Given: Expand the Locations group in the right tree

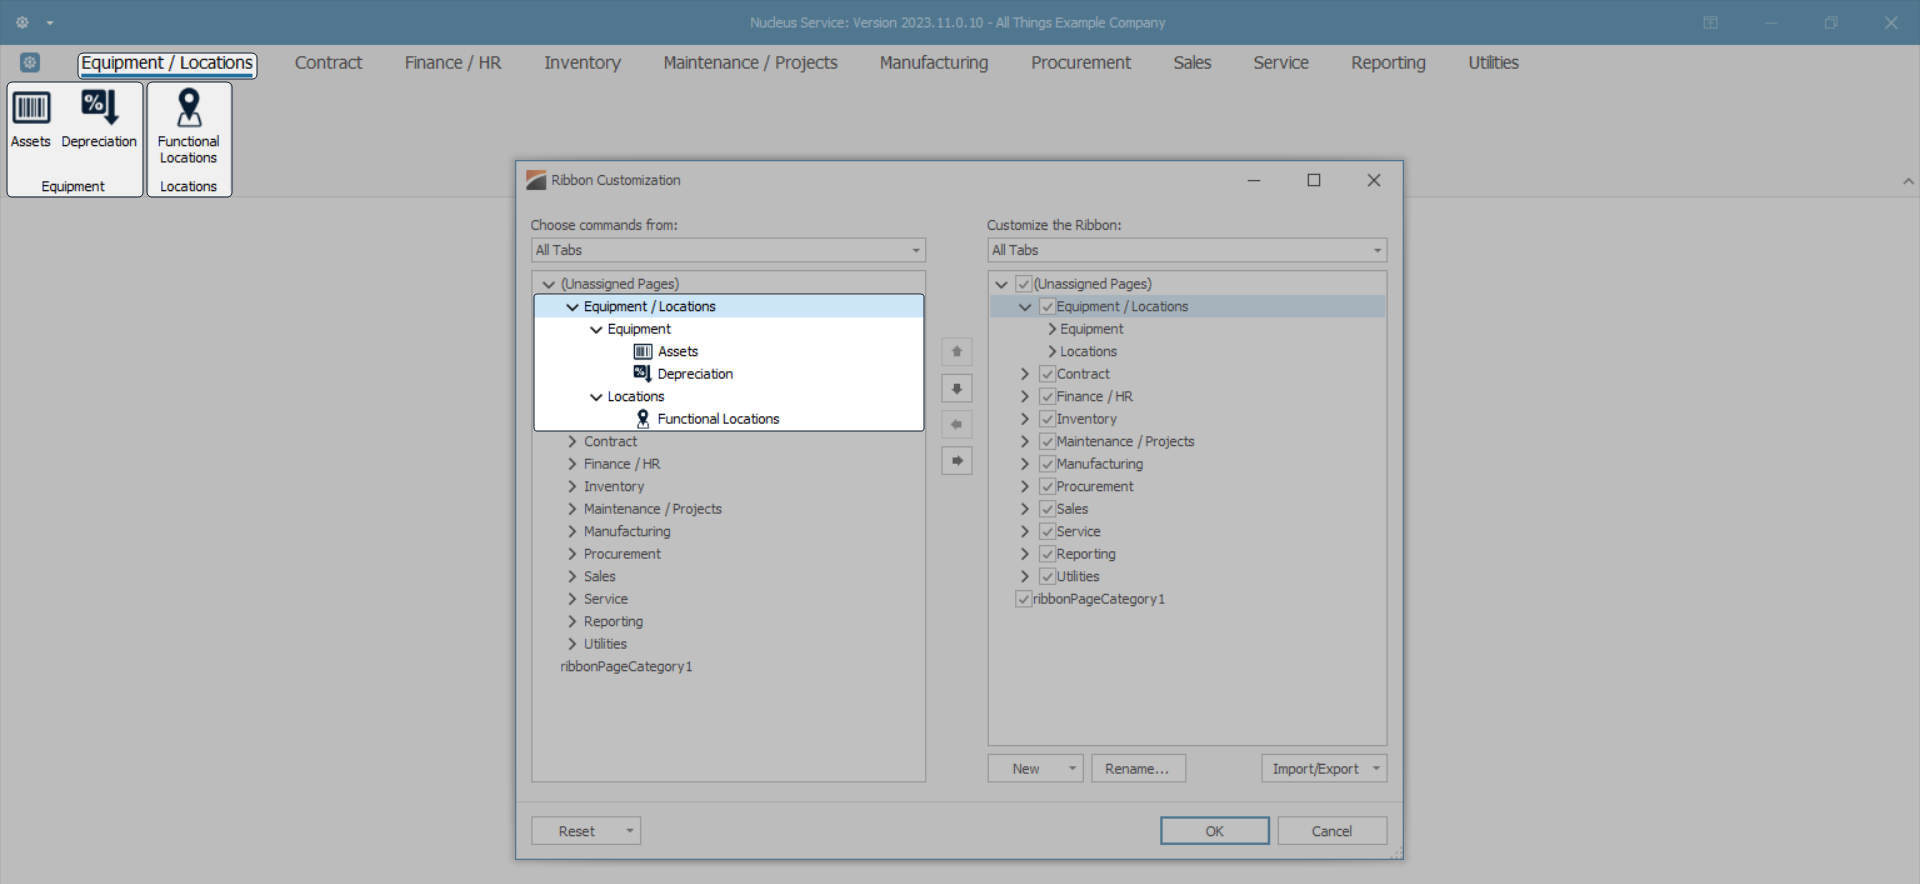Looking at the screenshot, I should coord(1052,352).
